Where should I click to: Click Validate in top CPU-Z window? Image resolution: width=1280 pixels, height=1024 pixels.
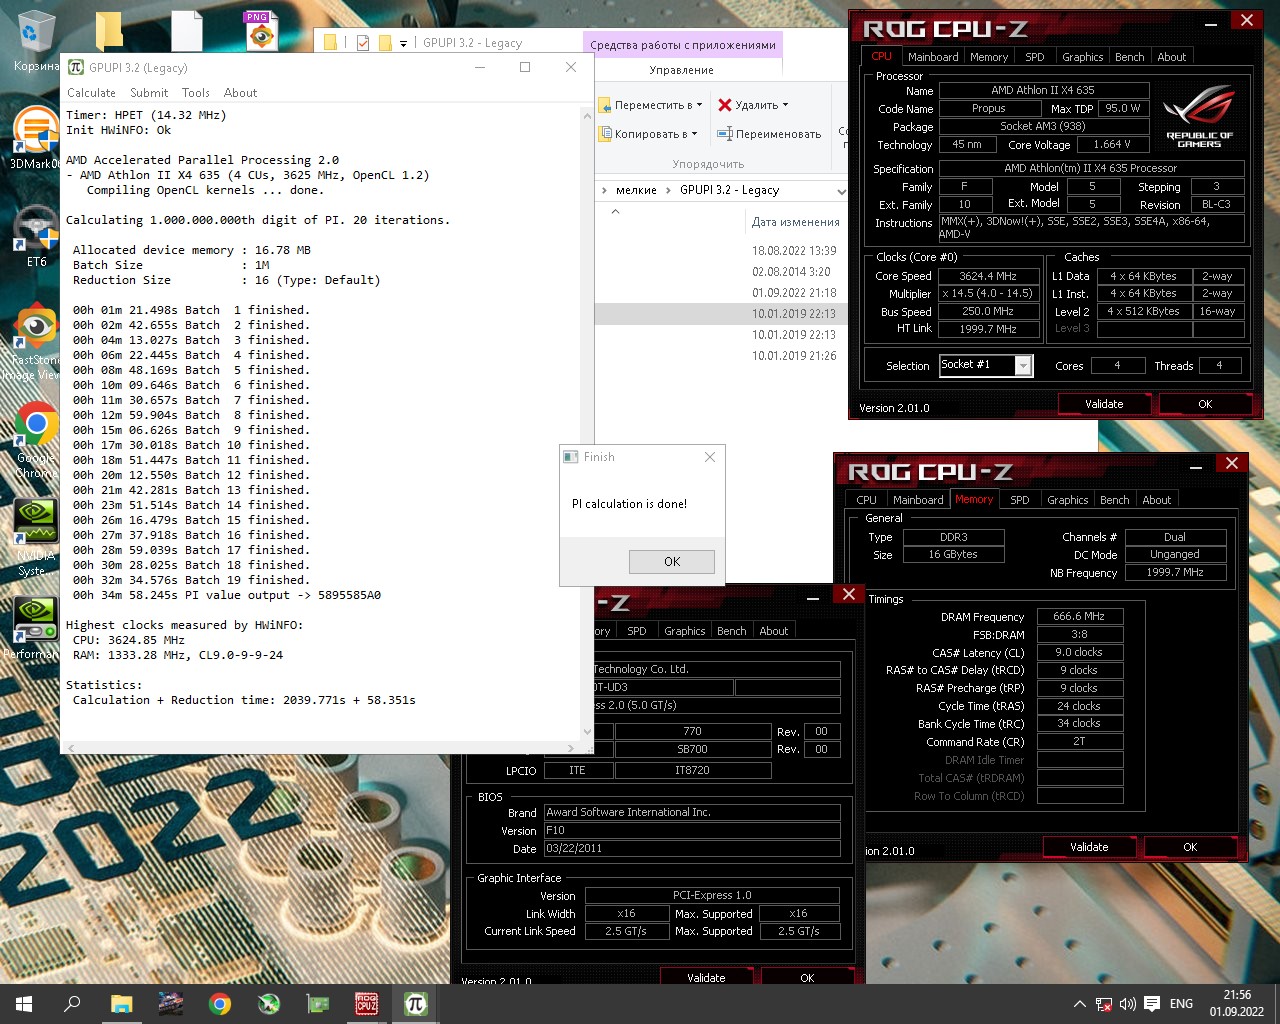[1104, 404]
